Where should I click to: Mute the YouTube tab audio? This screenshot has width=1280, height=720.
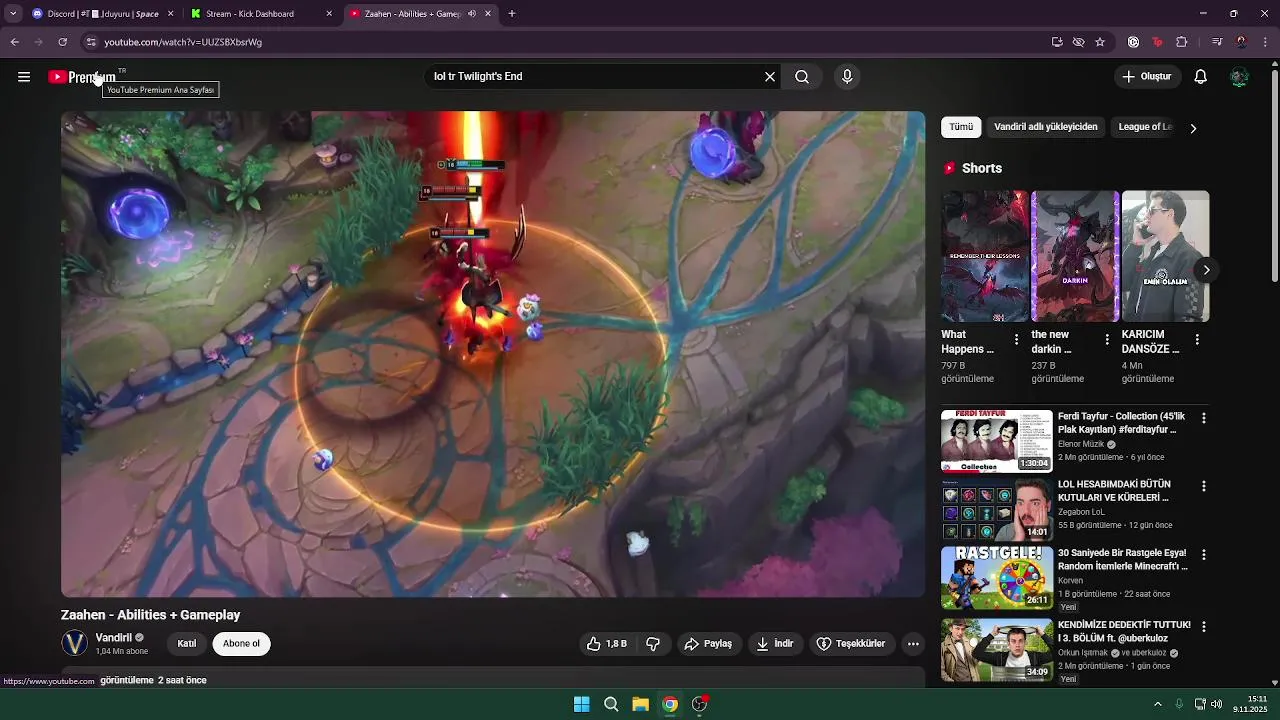tap(471, 14)
